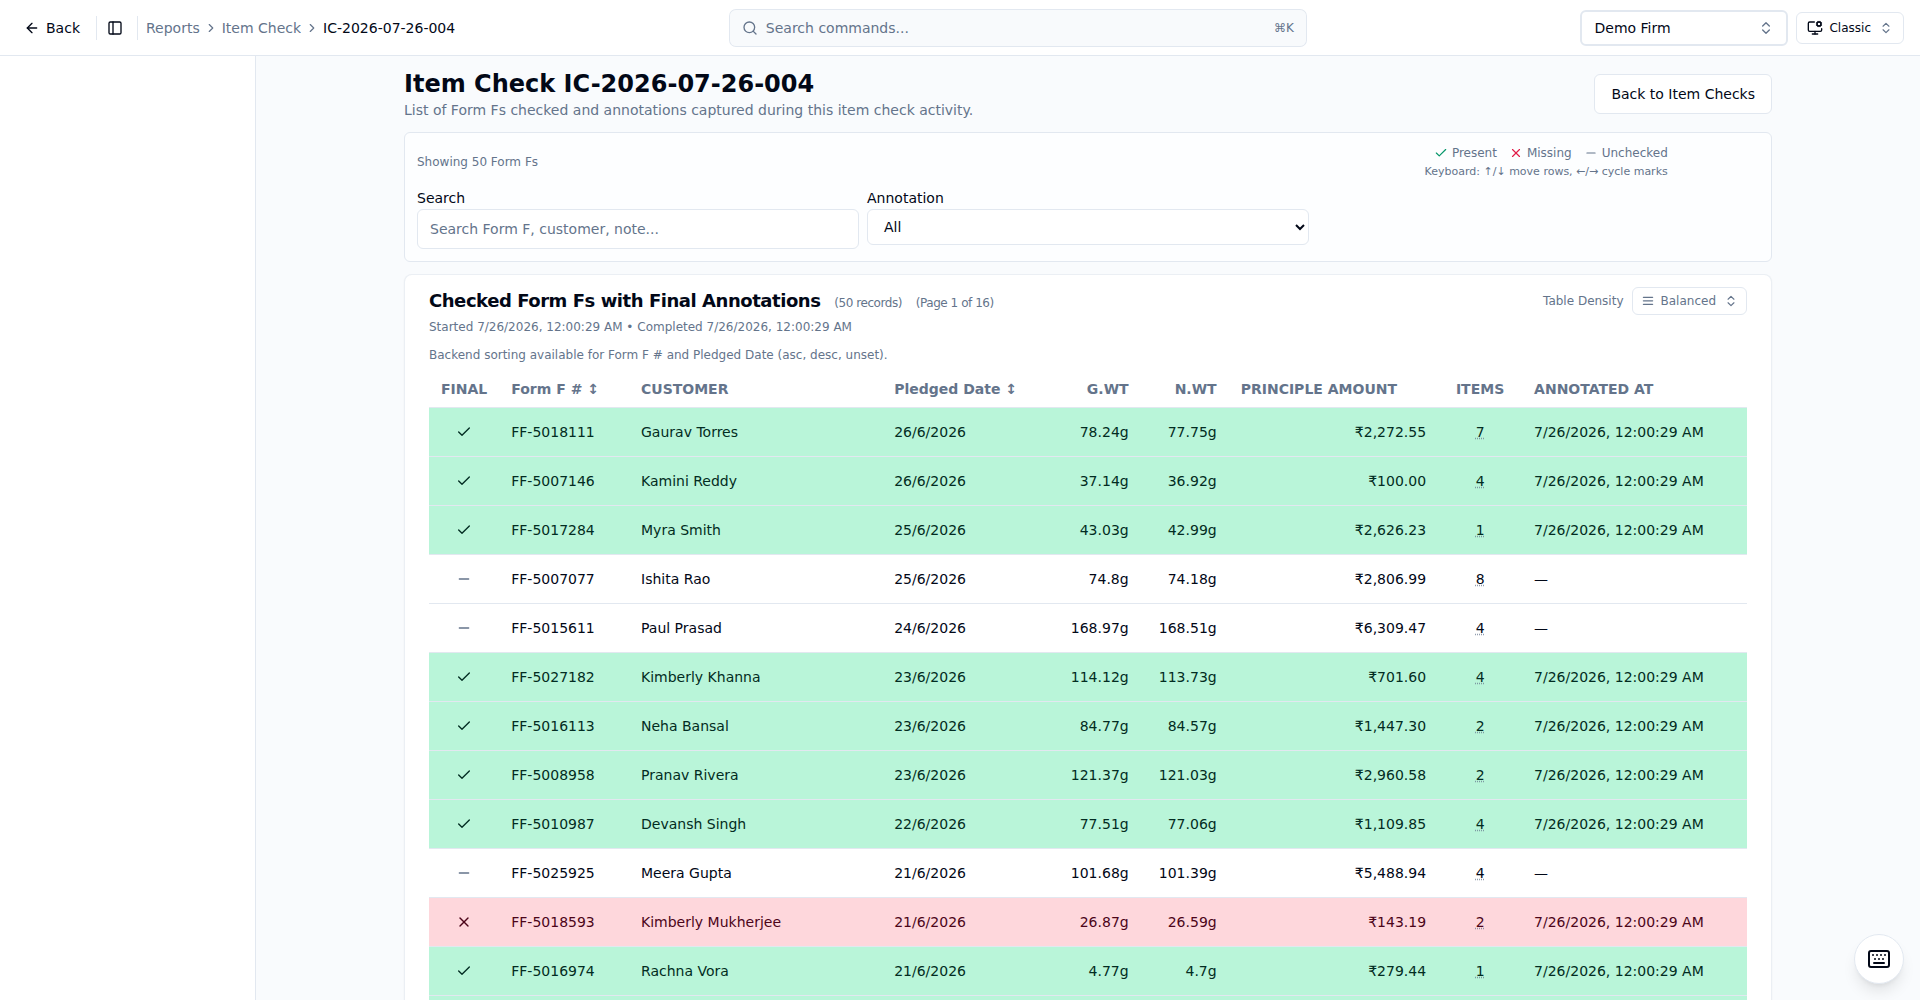Click the IC-2026-07-26-004 breadcrumb

point(389,28)
